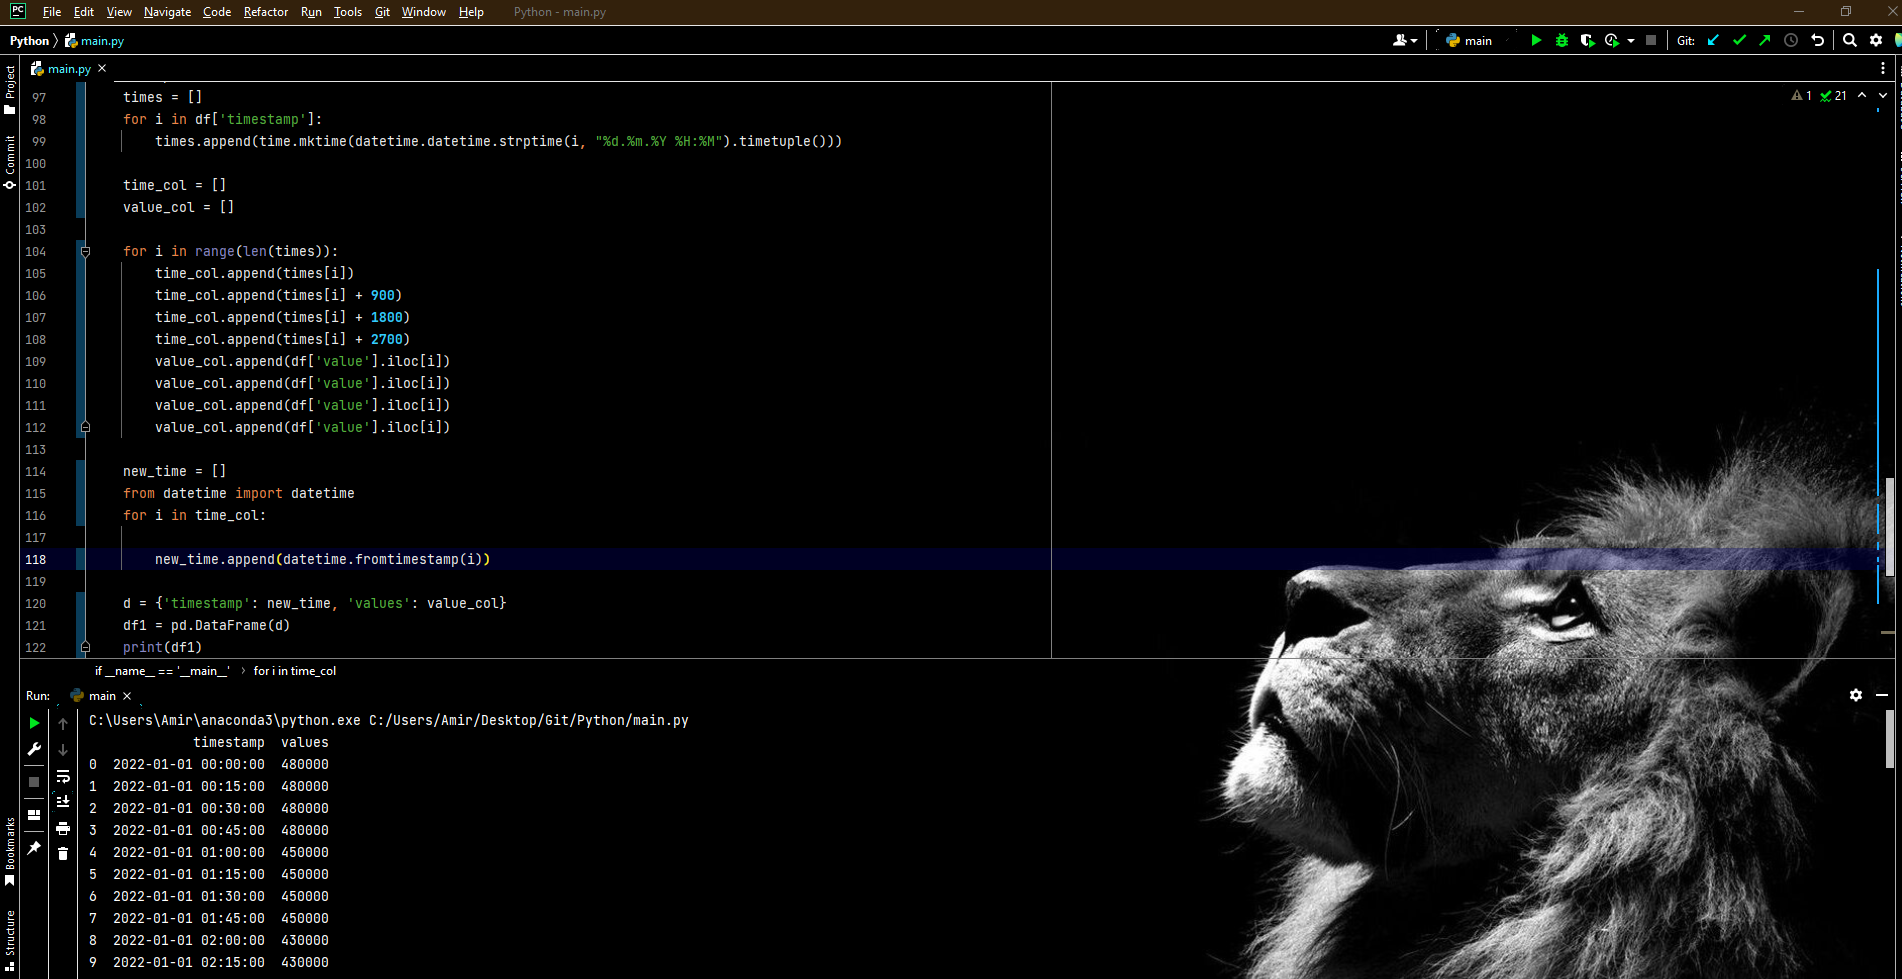Screen dimensions: 1902x979
Task: Toggle the Commit tool window
Action: click(x=10, y=162)
